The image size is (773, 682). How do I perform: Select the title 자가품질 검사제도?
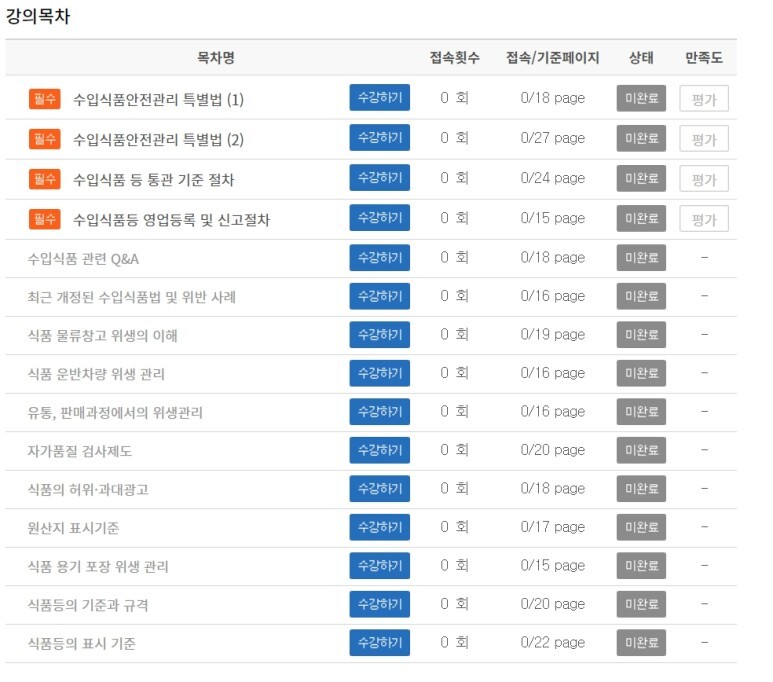coord(79,451)
